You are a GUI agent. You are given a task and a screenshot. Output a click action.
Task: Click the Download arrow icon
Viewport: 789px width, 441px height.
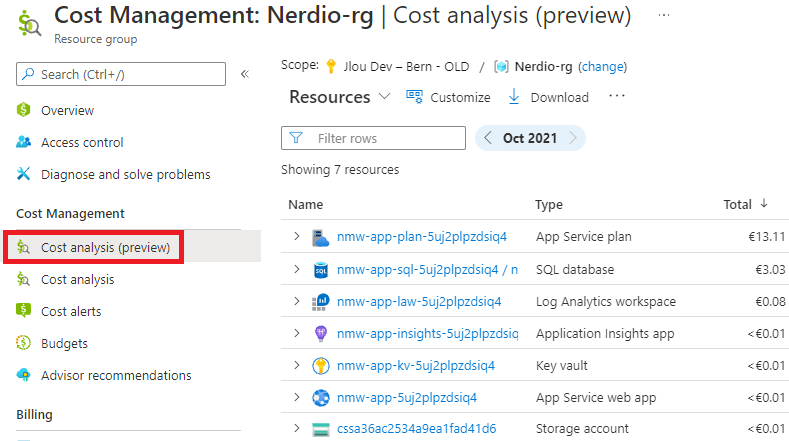[x=514, y=97]
